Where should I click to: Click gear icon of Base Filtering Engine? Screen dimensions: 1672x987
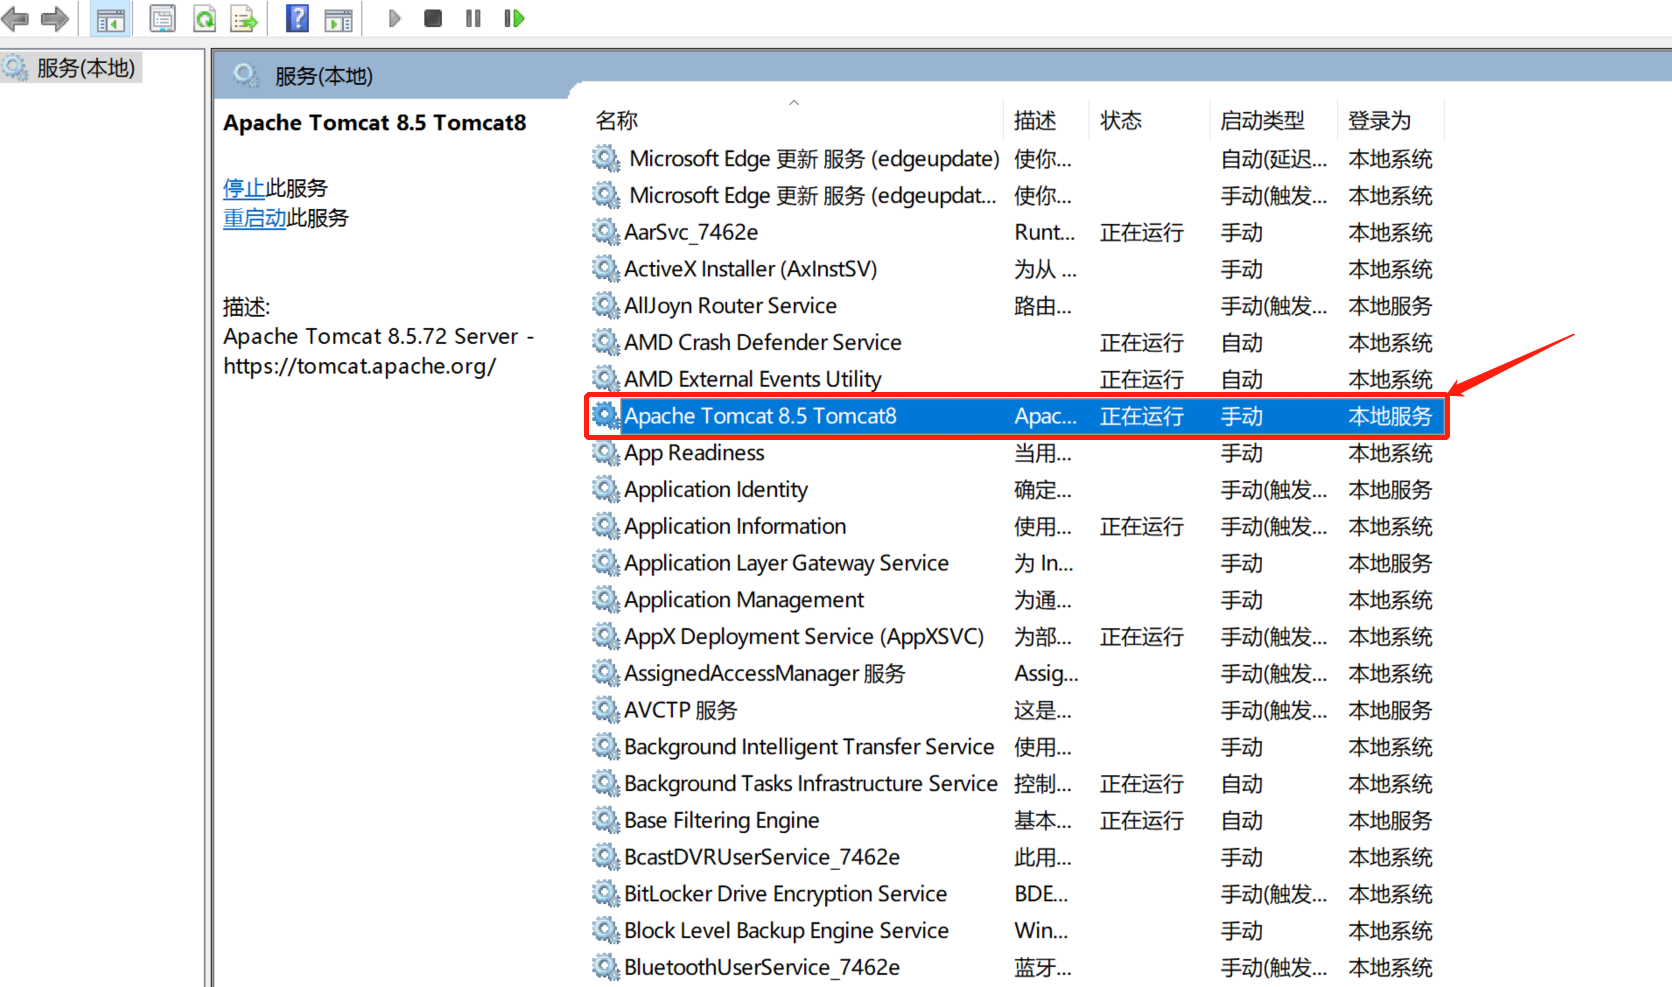(606, 820)
